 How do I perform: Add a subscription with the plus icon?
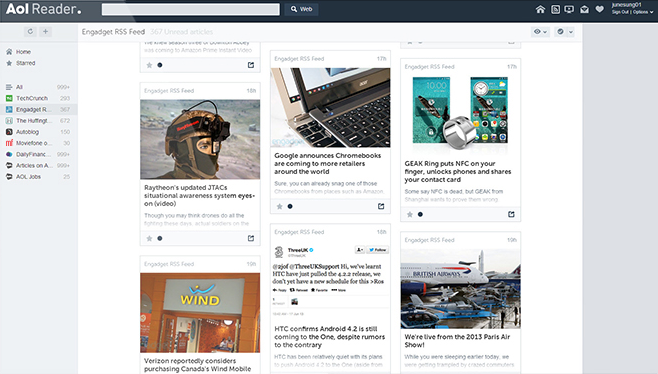pyautogui.click(x=45, y=31)
